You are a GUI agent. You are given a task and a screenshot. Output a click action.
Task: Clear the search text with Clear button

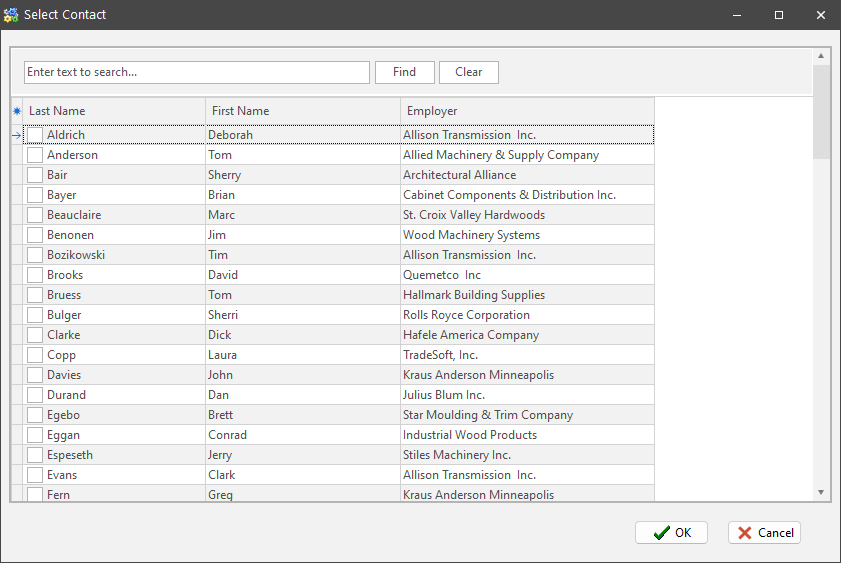tap(468, 72)
